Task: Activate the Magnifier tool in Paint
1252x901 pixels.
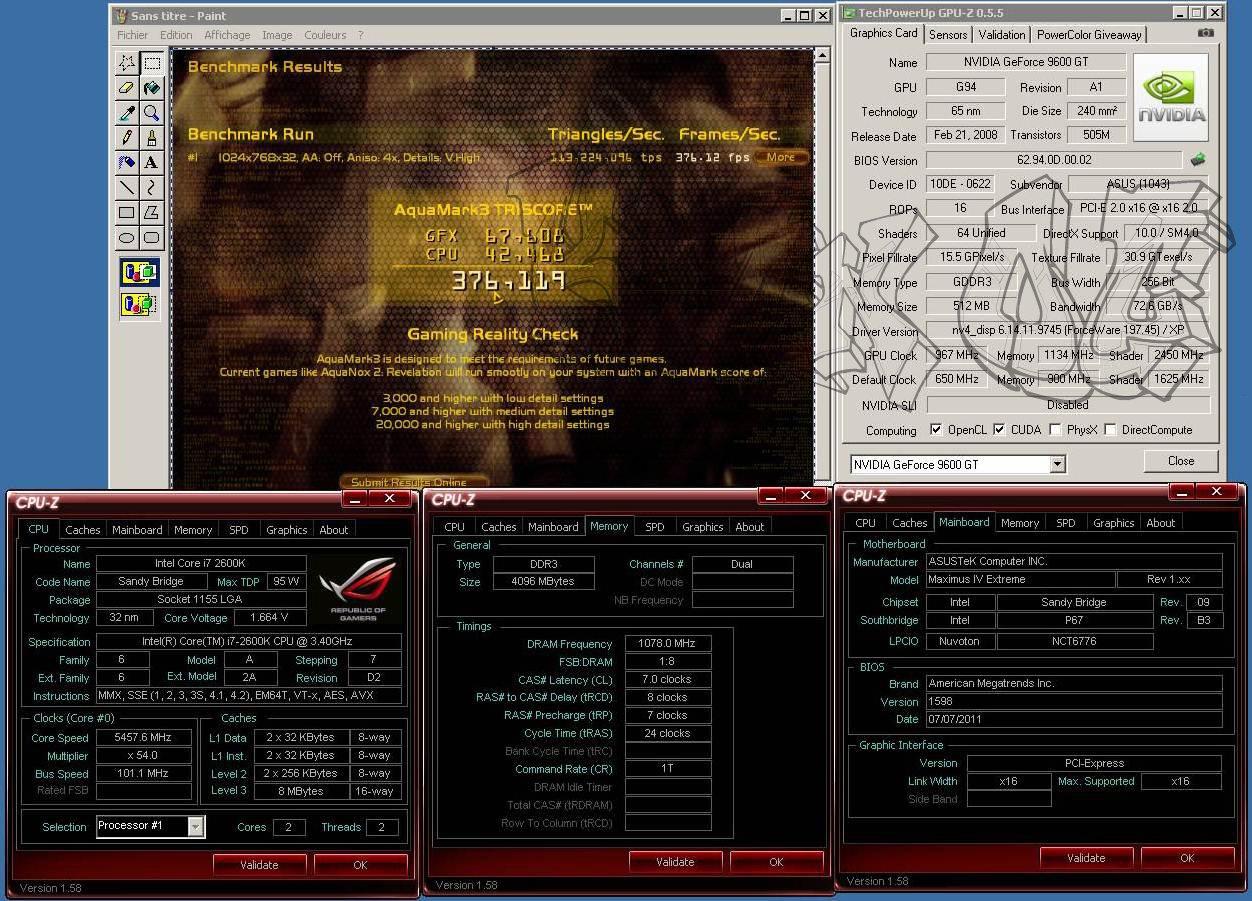Action: click(152, 112)
